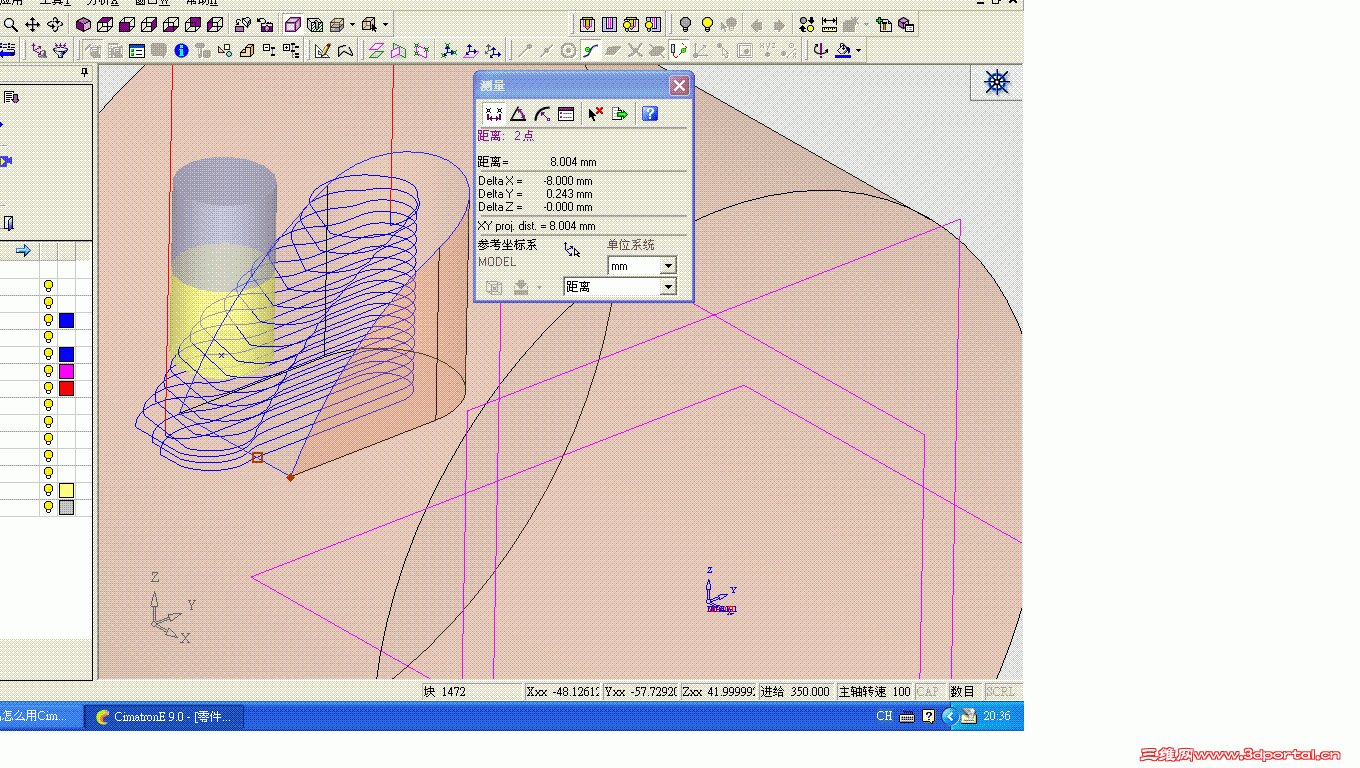Toggle visibility bulb beside the pale yellow swatch
Image resolution: width=1360 pixels, height=768 pixels.
pyautogui.click(x=47, y=490)
